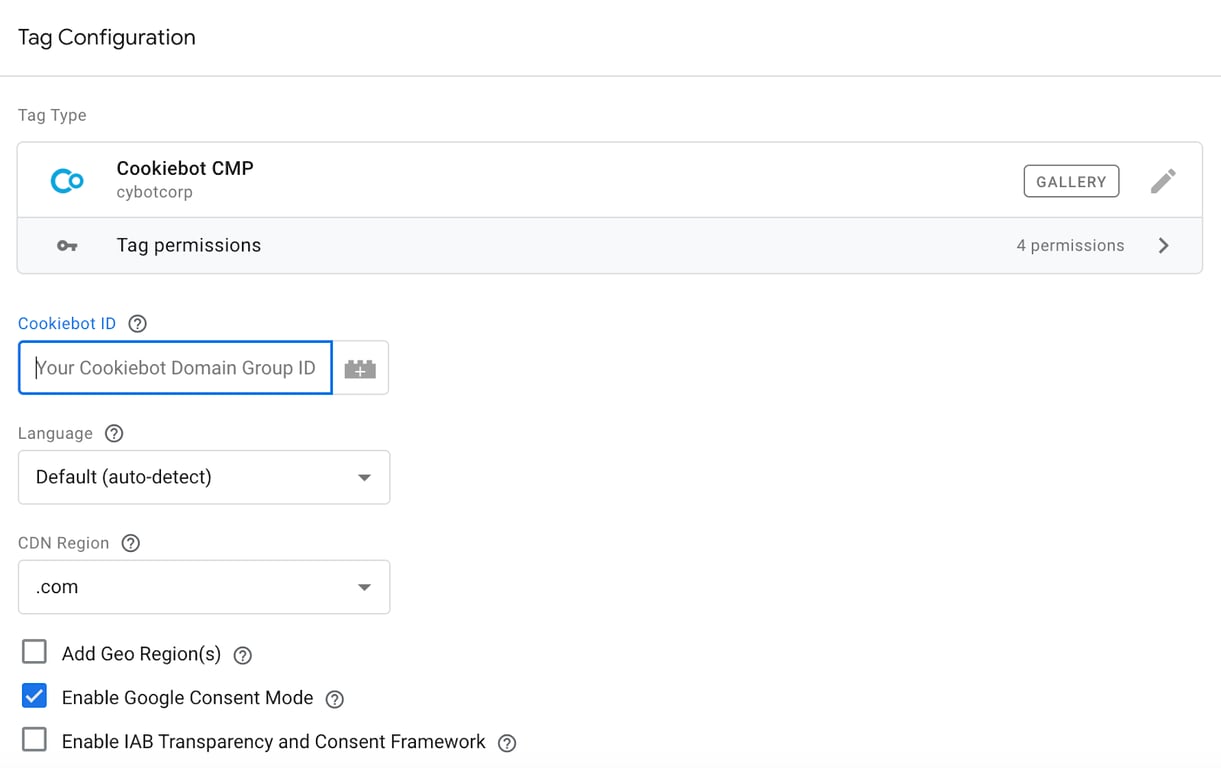Edit tag type with the pencil icon
Viewport: 1221px width, 768px height.
(1163, 181)
